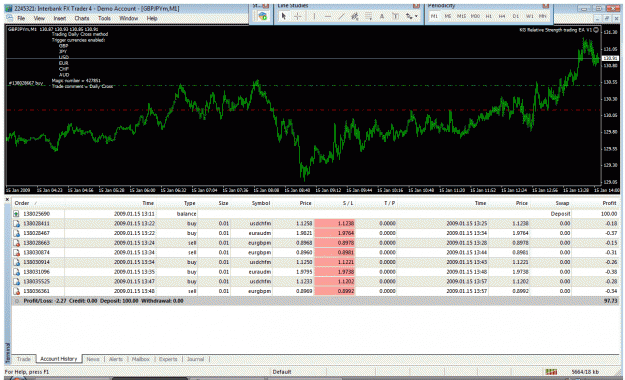
Task: Open the Help menu
Action: pos(152,18)
